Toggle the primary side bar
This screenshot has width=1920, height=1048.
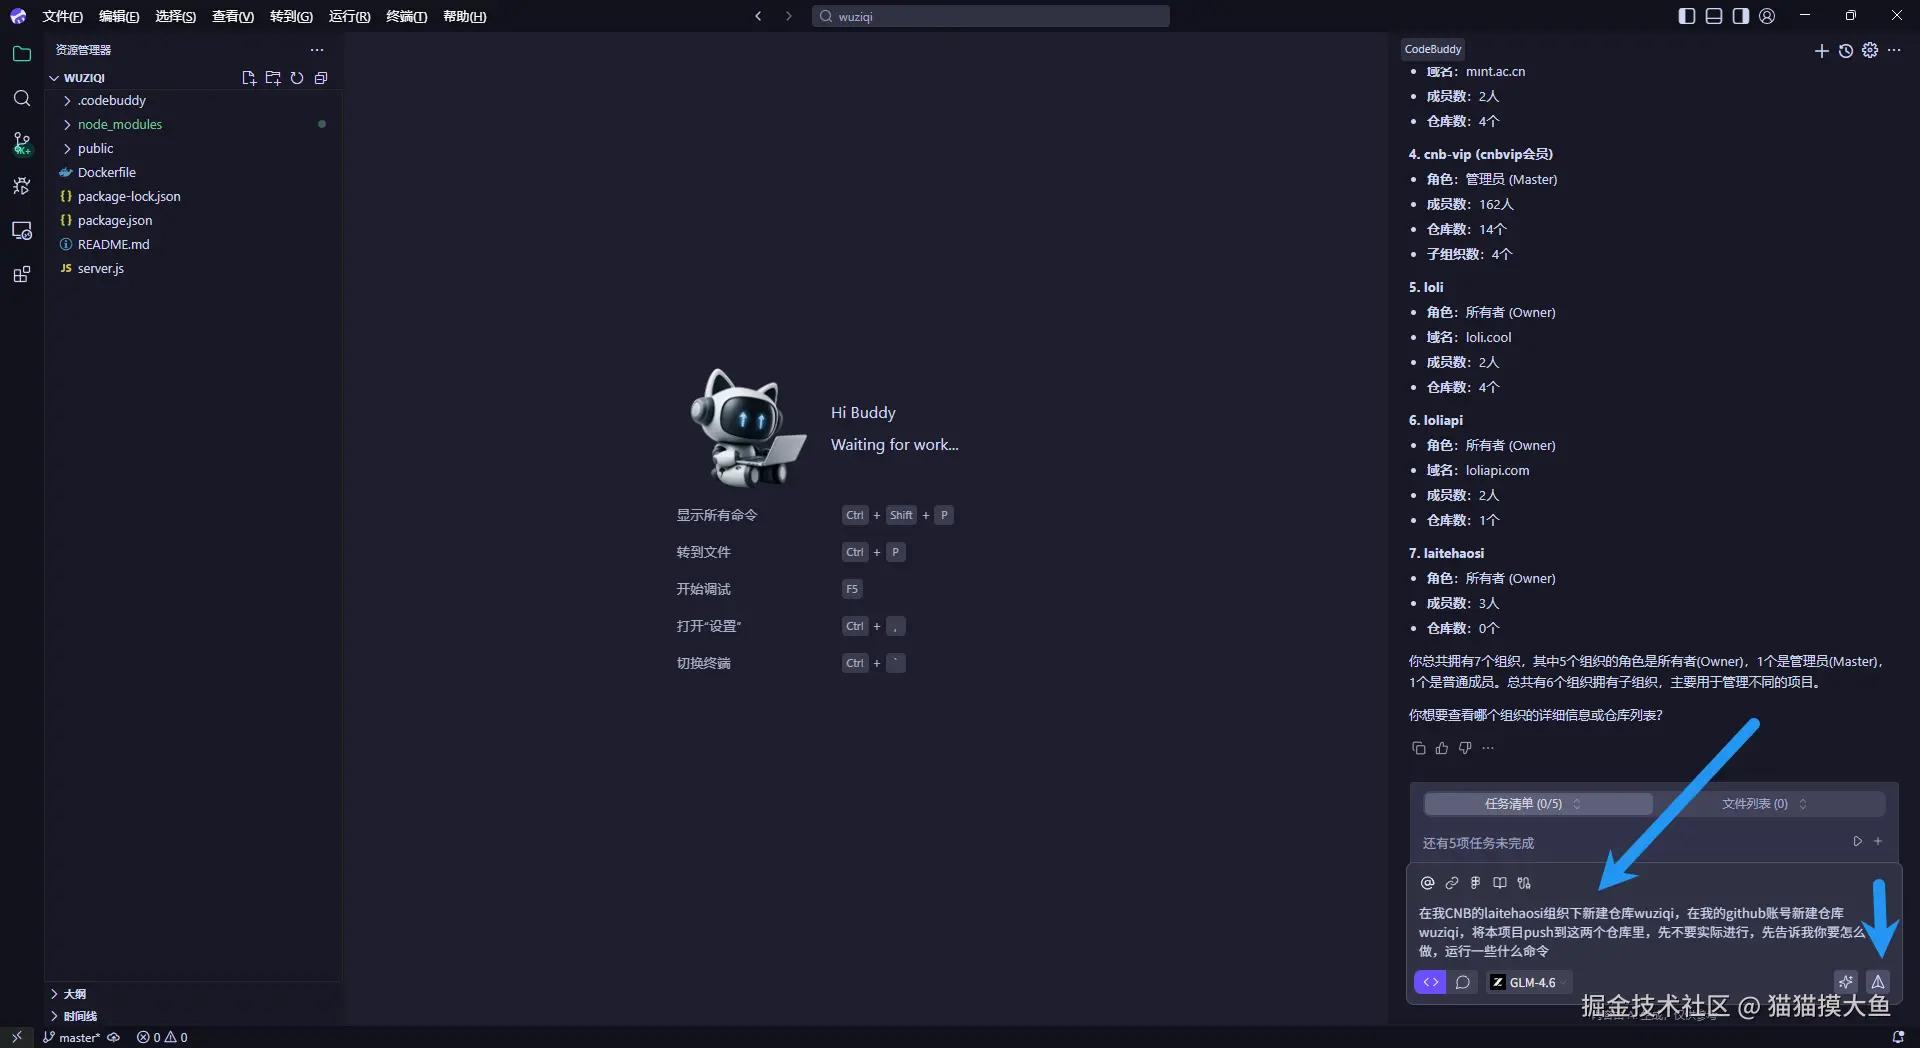1687,16
